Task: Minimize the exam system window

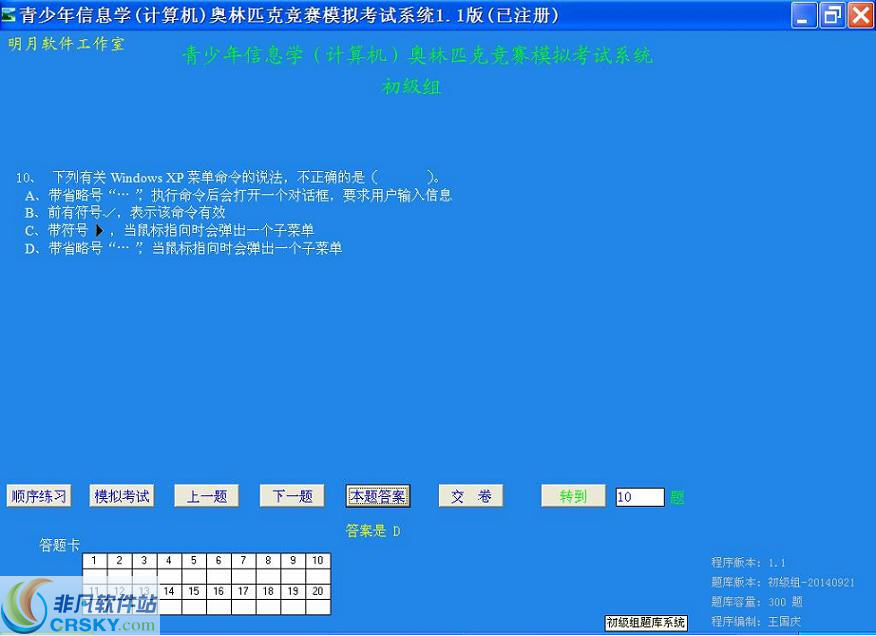Action: coord(803,15)
